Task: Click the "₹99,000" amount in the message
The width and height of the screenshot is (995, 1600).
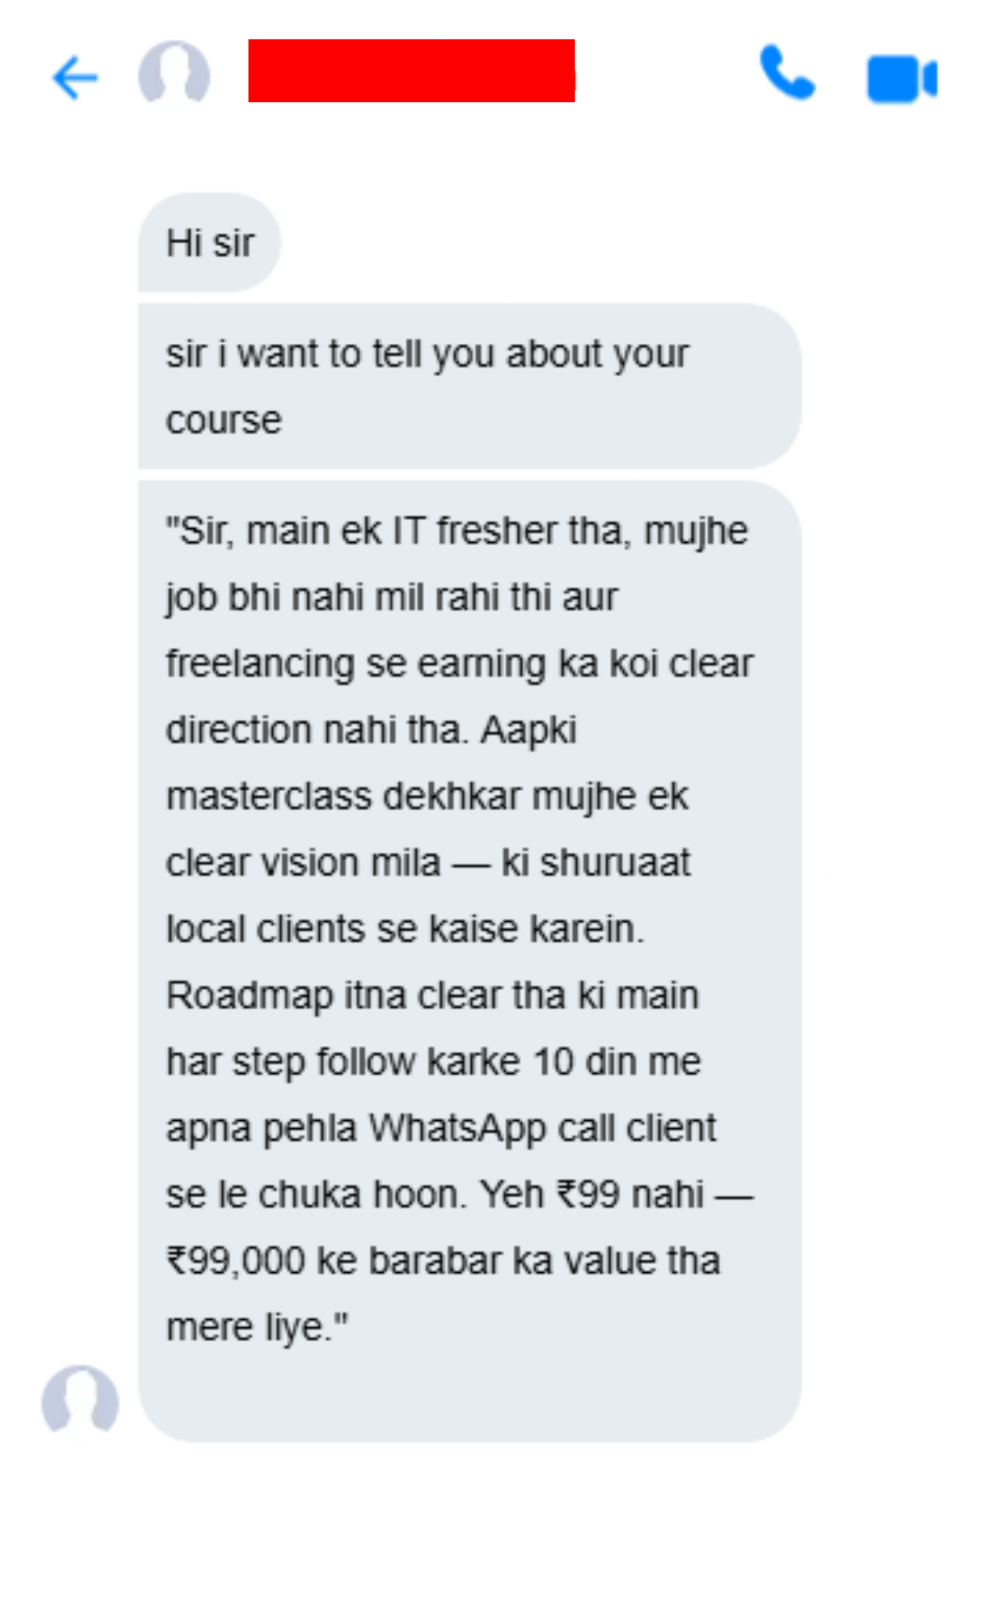Action: pyautogui.click(x=236, y=1261)
